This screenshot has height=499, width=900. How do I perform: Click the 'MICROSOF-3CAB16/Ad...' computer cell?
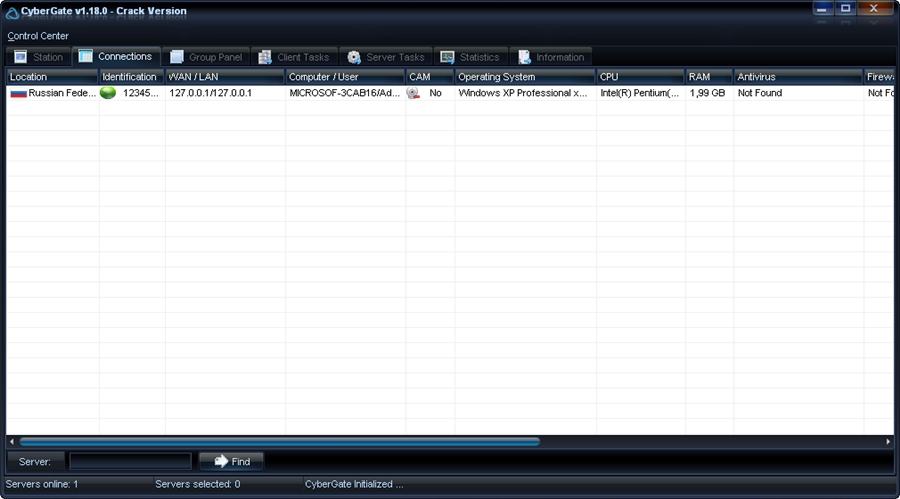[344, 93]
